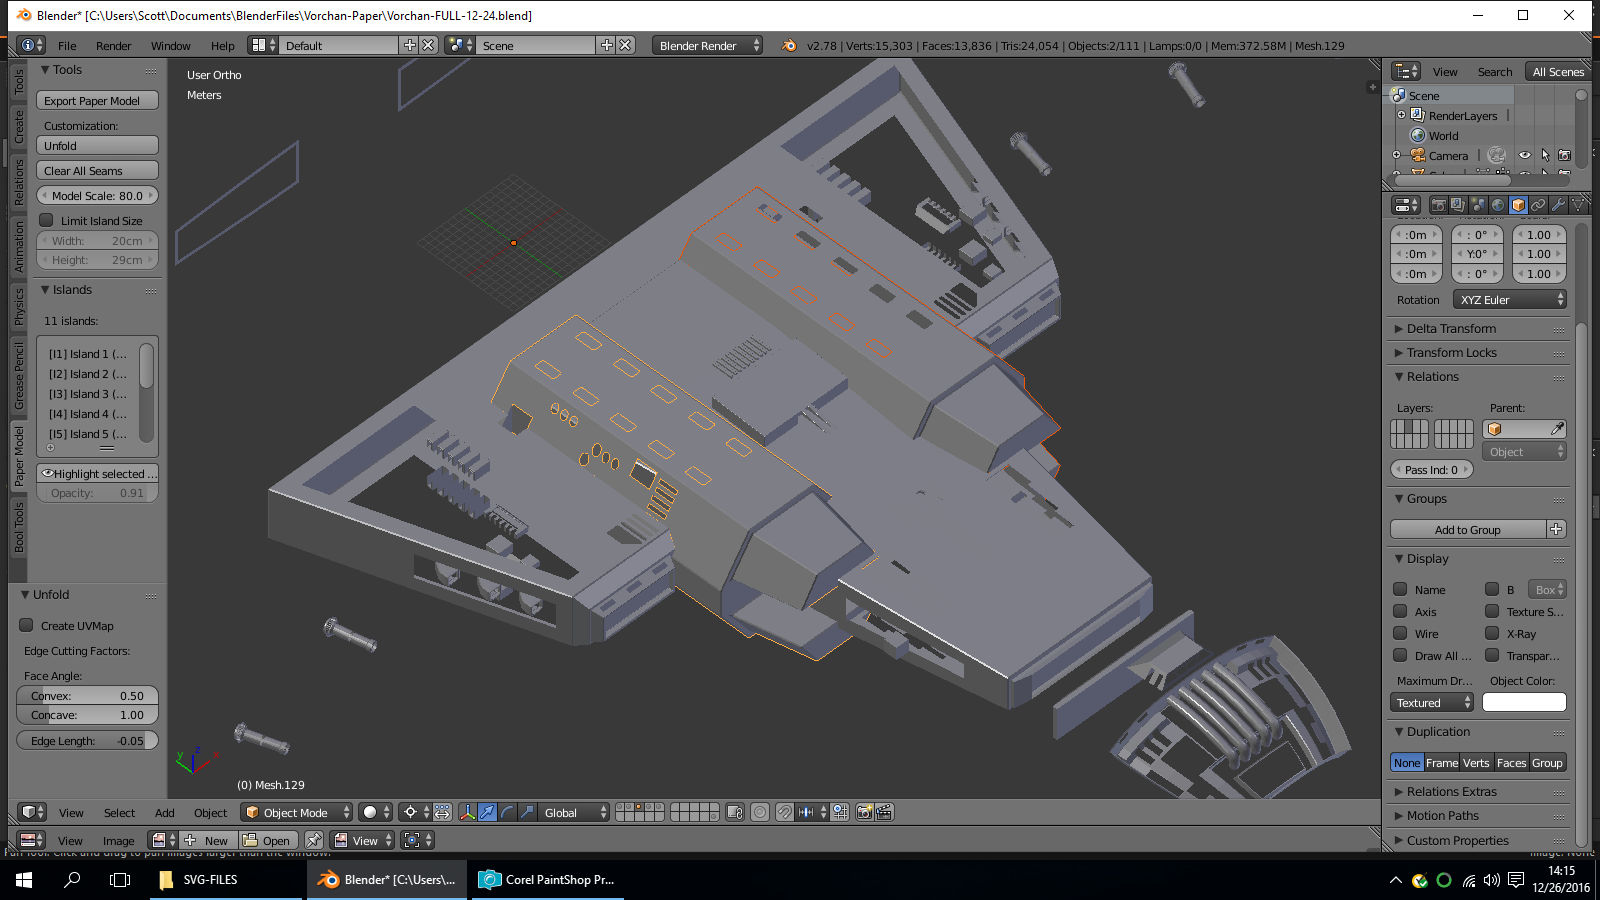Click the snap magnet icon

(785, 812)
